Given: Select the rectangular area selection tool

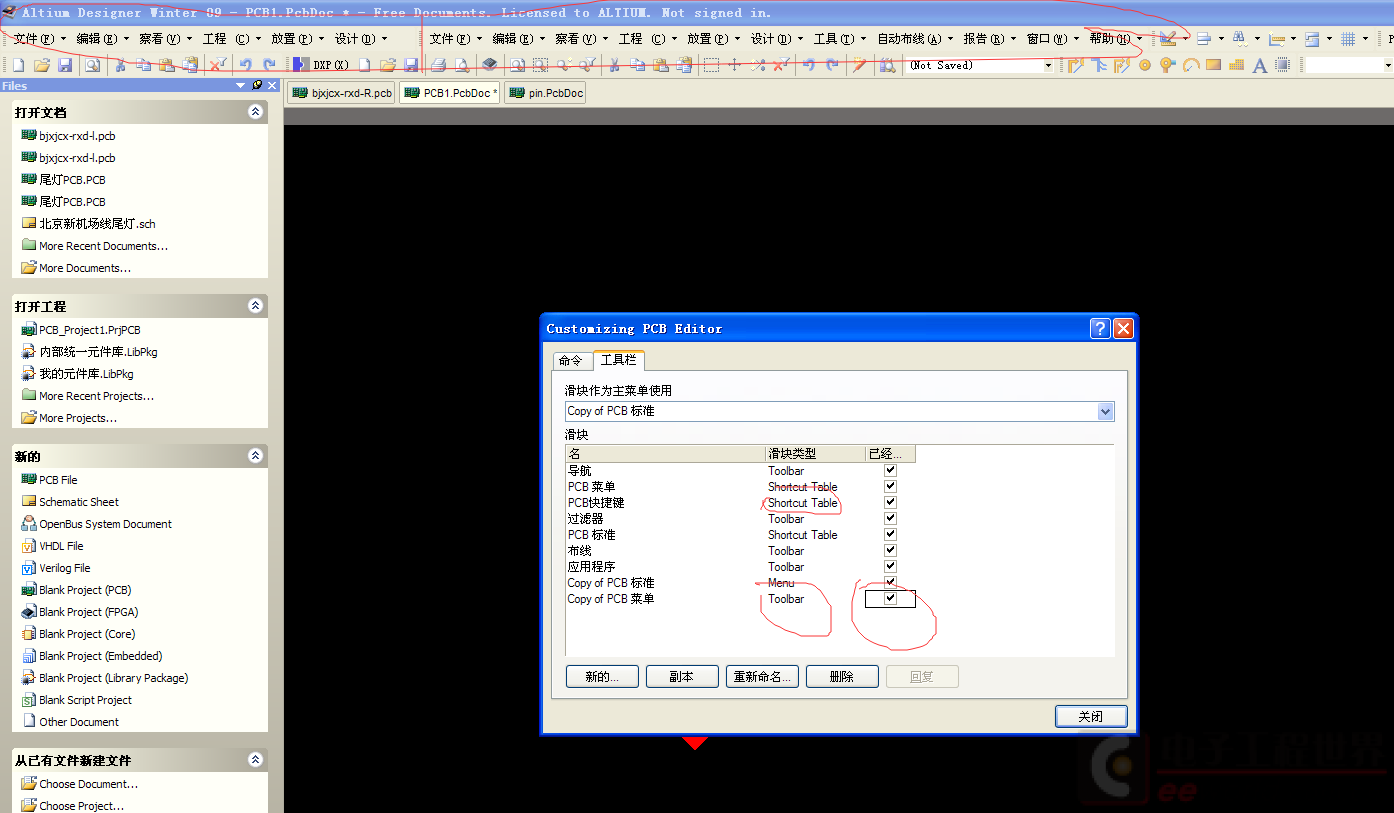Looking at the screenshot, I should [711, 65].
